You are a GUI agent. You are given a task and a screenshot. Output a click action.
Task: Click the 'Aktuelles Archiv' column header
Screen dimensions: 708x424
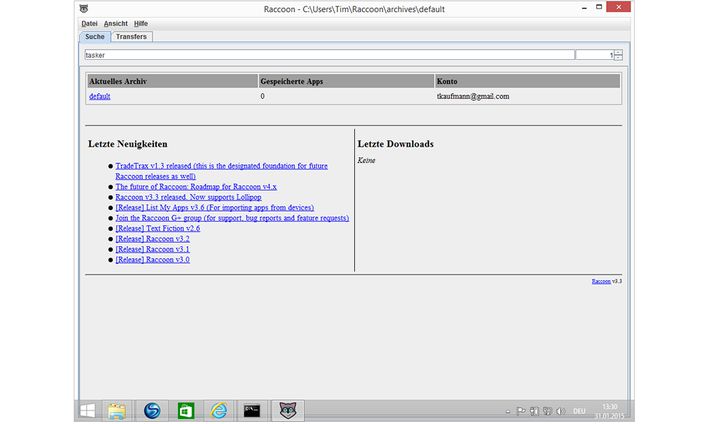[x=172, y=81]
